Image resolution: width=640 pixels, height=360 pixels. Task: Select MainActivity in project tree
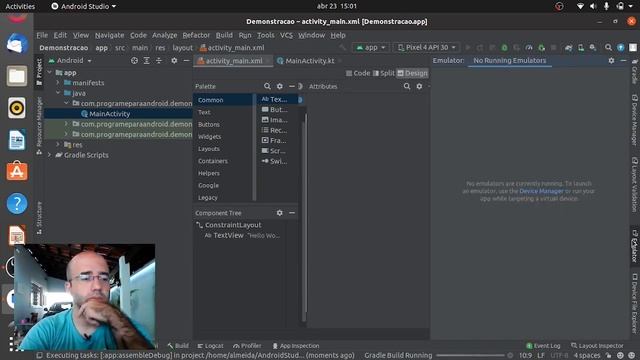click(109, 114)
